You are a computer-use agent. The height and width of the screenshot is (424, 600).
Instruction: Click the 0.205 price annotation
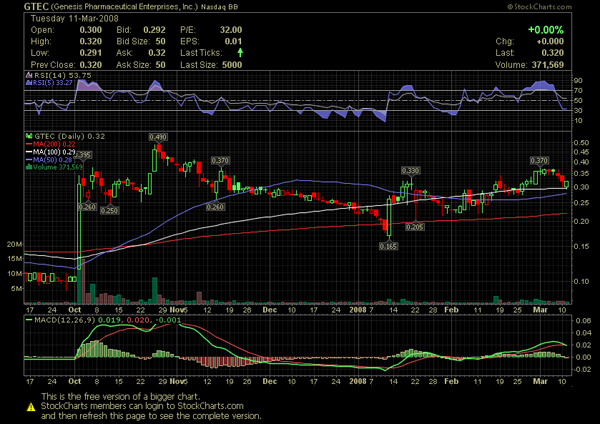coord(415,227)
